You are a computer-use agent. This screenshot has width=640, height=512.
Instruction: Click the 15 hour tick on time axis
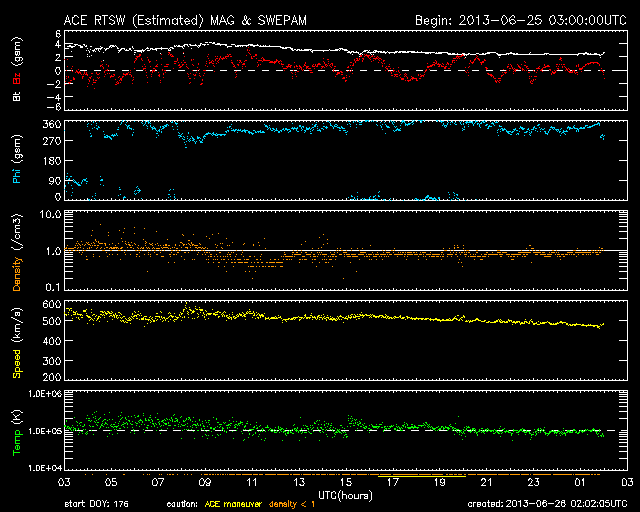[x=345, y=482]
